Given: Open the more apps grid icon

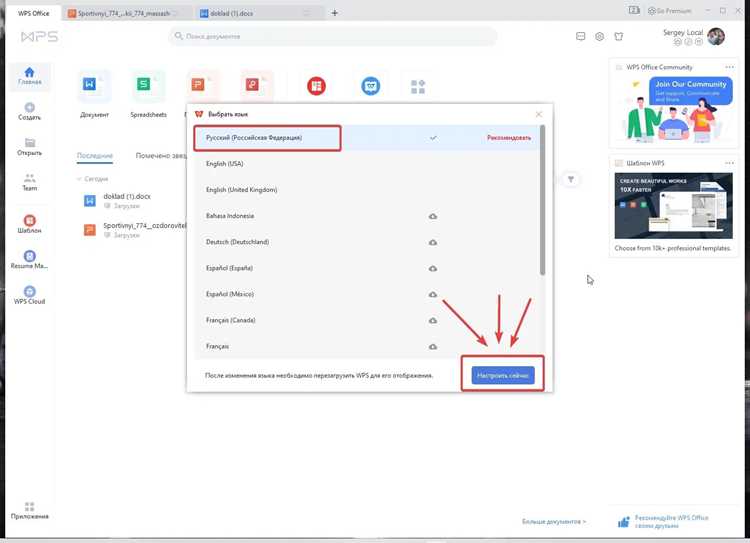Looking at the screenshot, I should tap(418, 87).
